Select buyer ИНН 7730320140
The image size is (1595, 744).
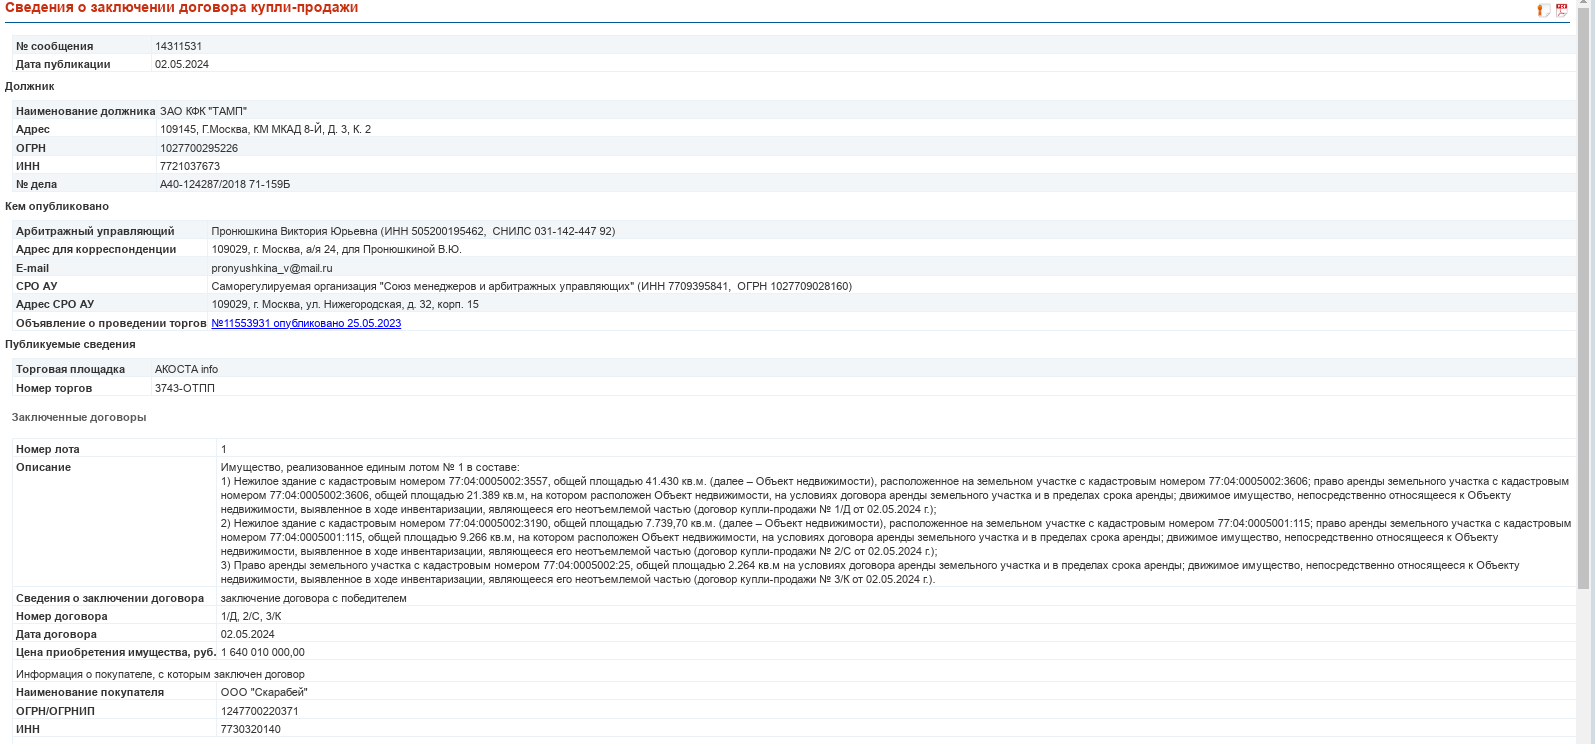click(251, 729)
